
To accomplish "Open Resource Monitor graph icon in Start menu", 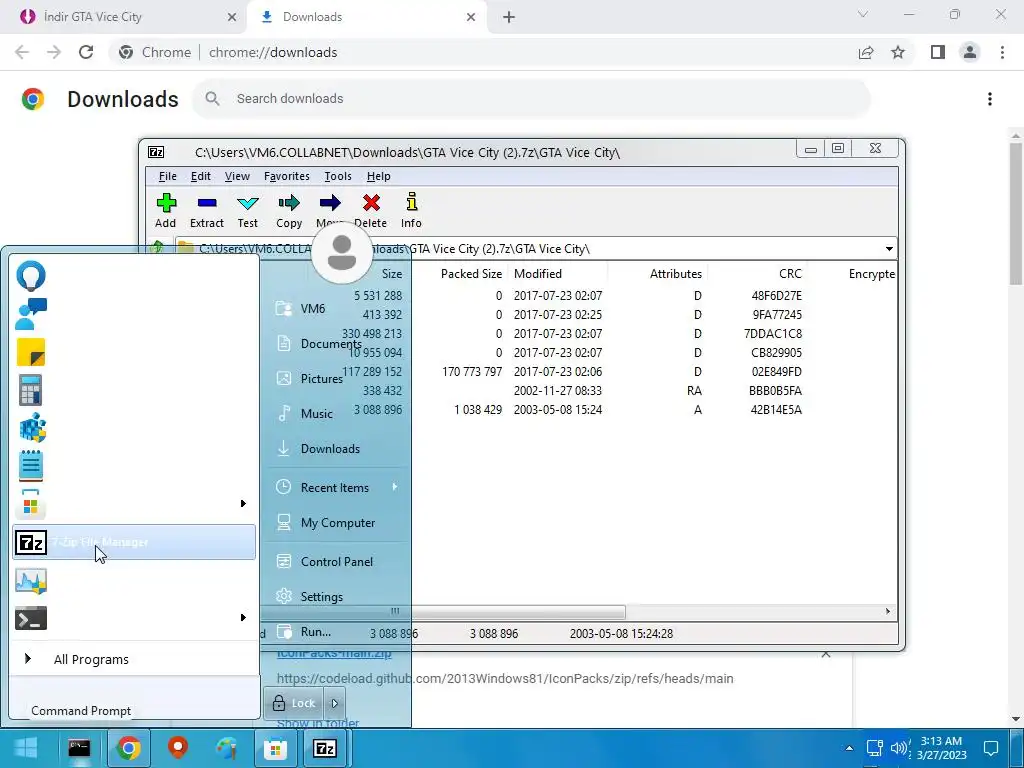I will click(31, 581).
